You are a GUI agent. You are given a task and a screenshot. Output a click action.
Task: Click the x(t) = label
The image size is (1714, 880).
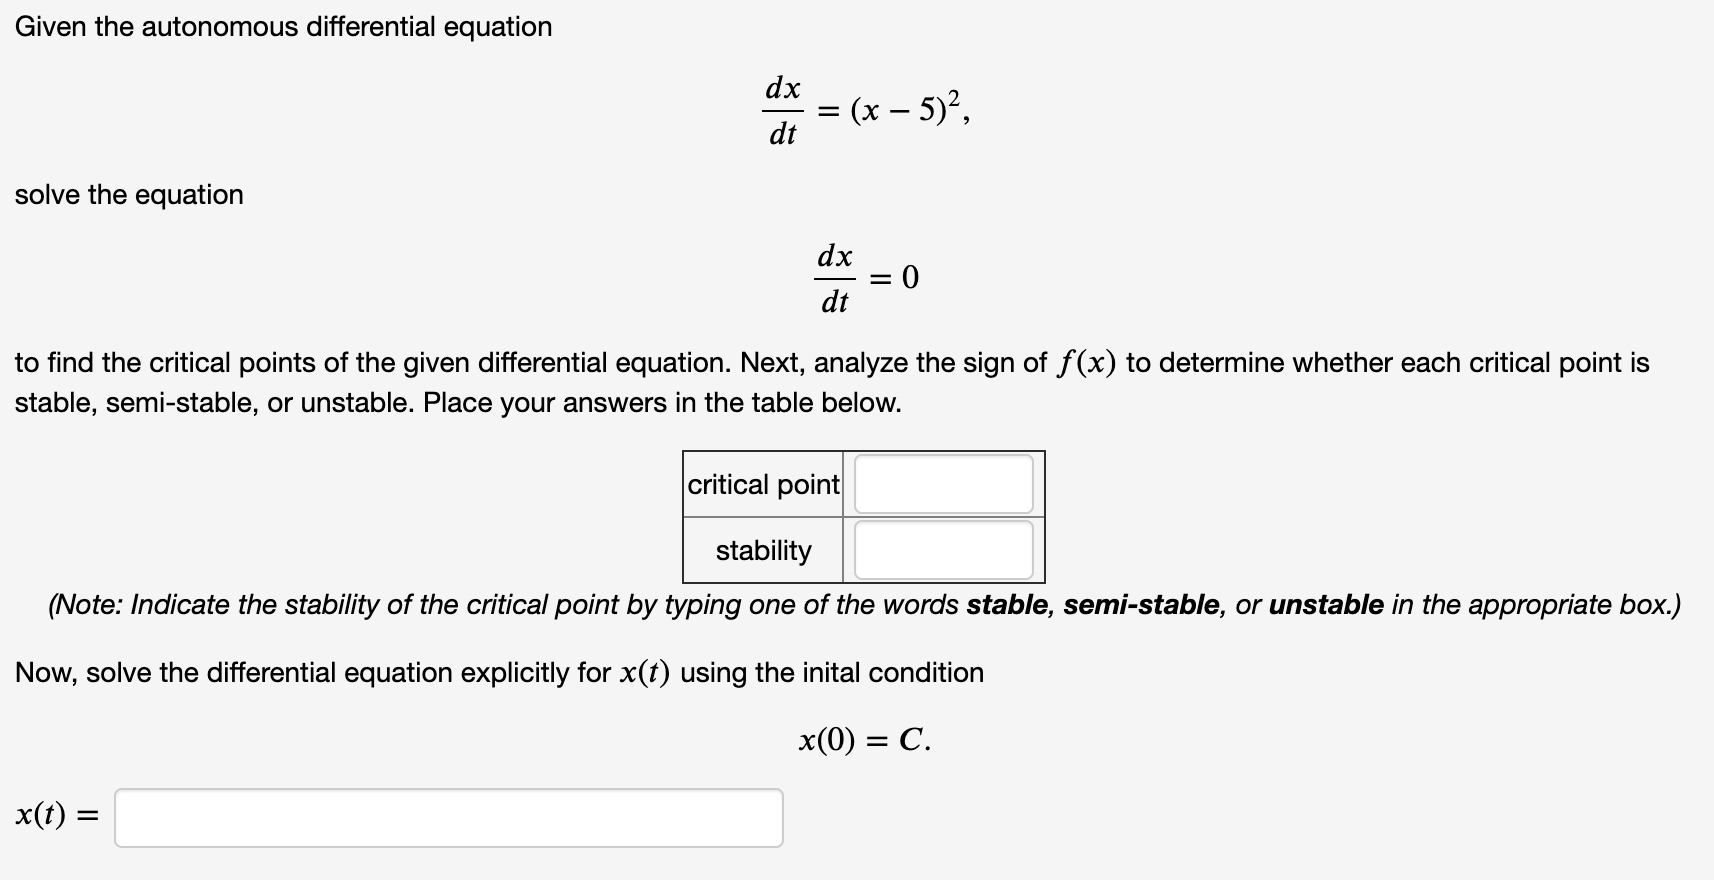pos(55,817)
